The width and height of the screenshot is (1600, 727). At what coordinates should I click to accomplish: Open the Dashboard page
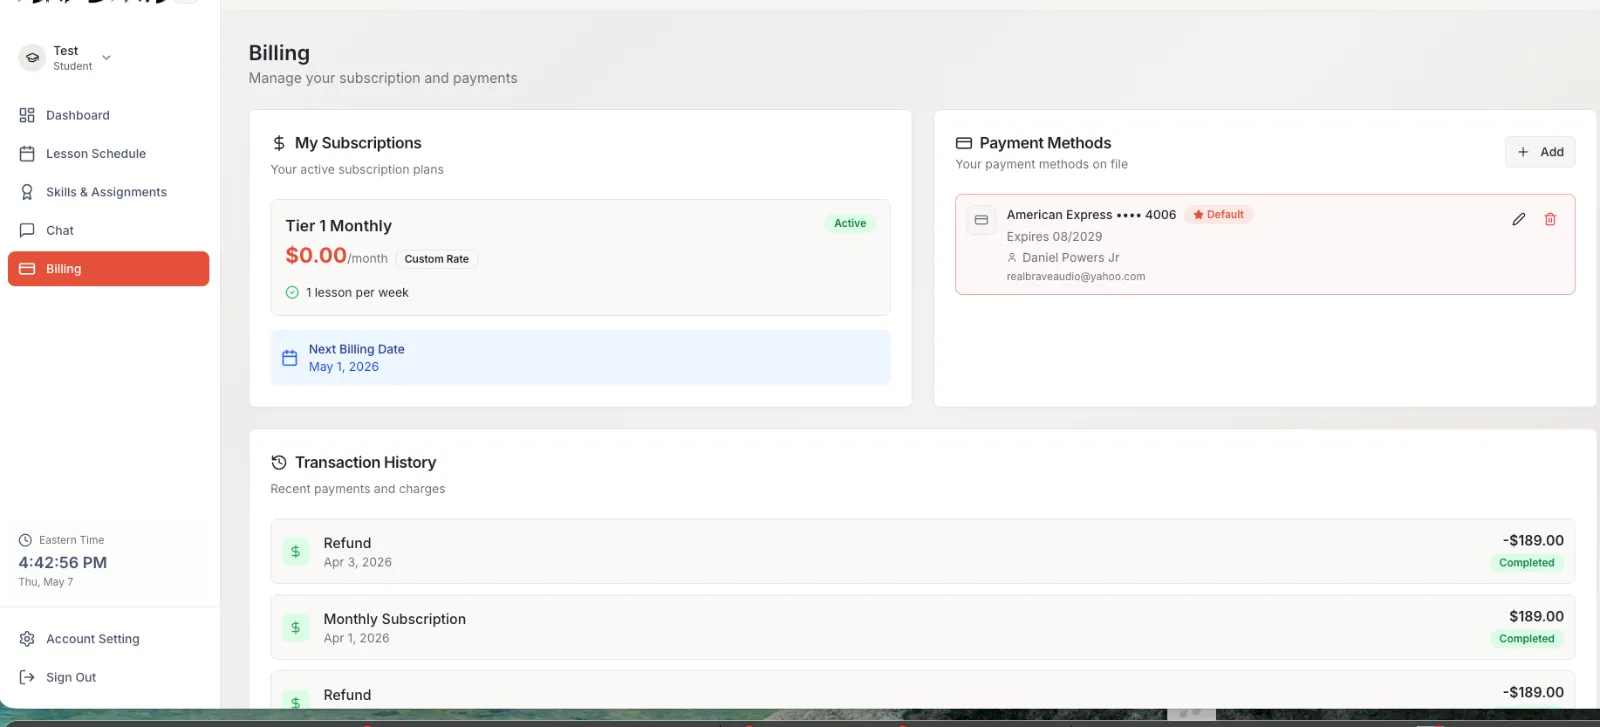pyautogui.click(x=108, y=115)
